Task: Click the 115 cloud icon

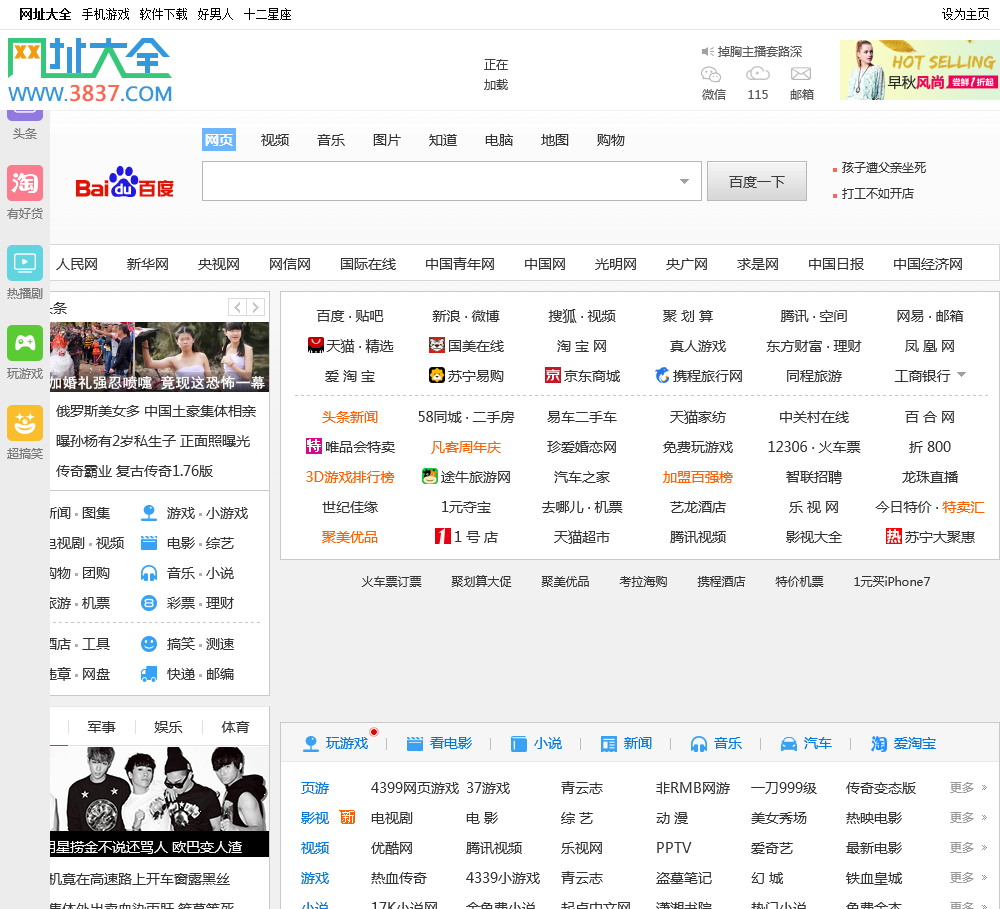Action: click(x=757, y=74)
